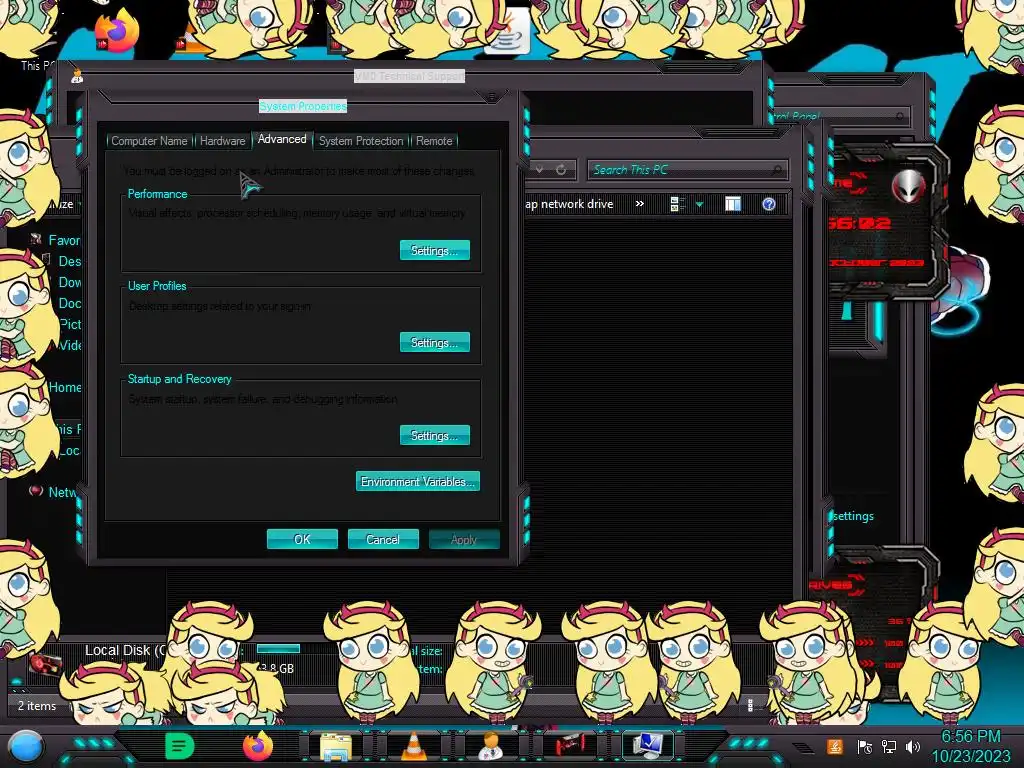Image resolution: width=1024 pixels, height=768 pixels.
Task: Open network tray icon
Action: click(x=889, y=747)
